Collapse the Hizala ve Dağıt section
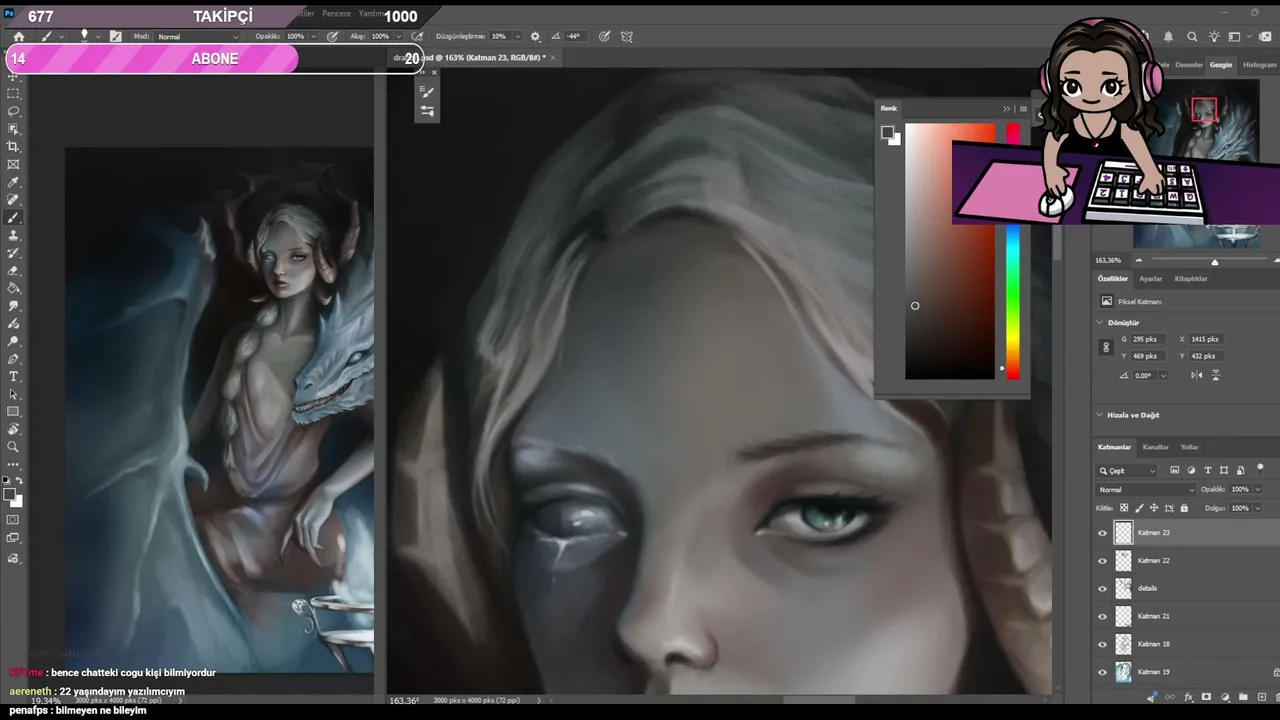 pyautogui.click(x=1100, y=415)
